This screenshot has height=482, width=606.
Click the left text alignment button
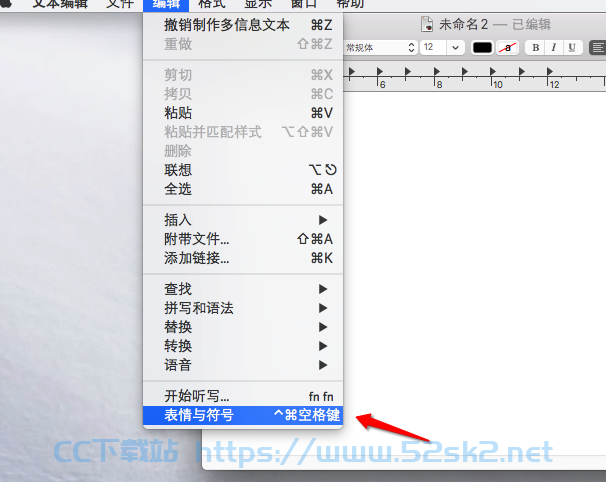tap(597, 48)
